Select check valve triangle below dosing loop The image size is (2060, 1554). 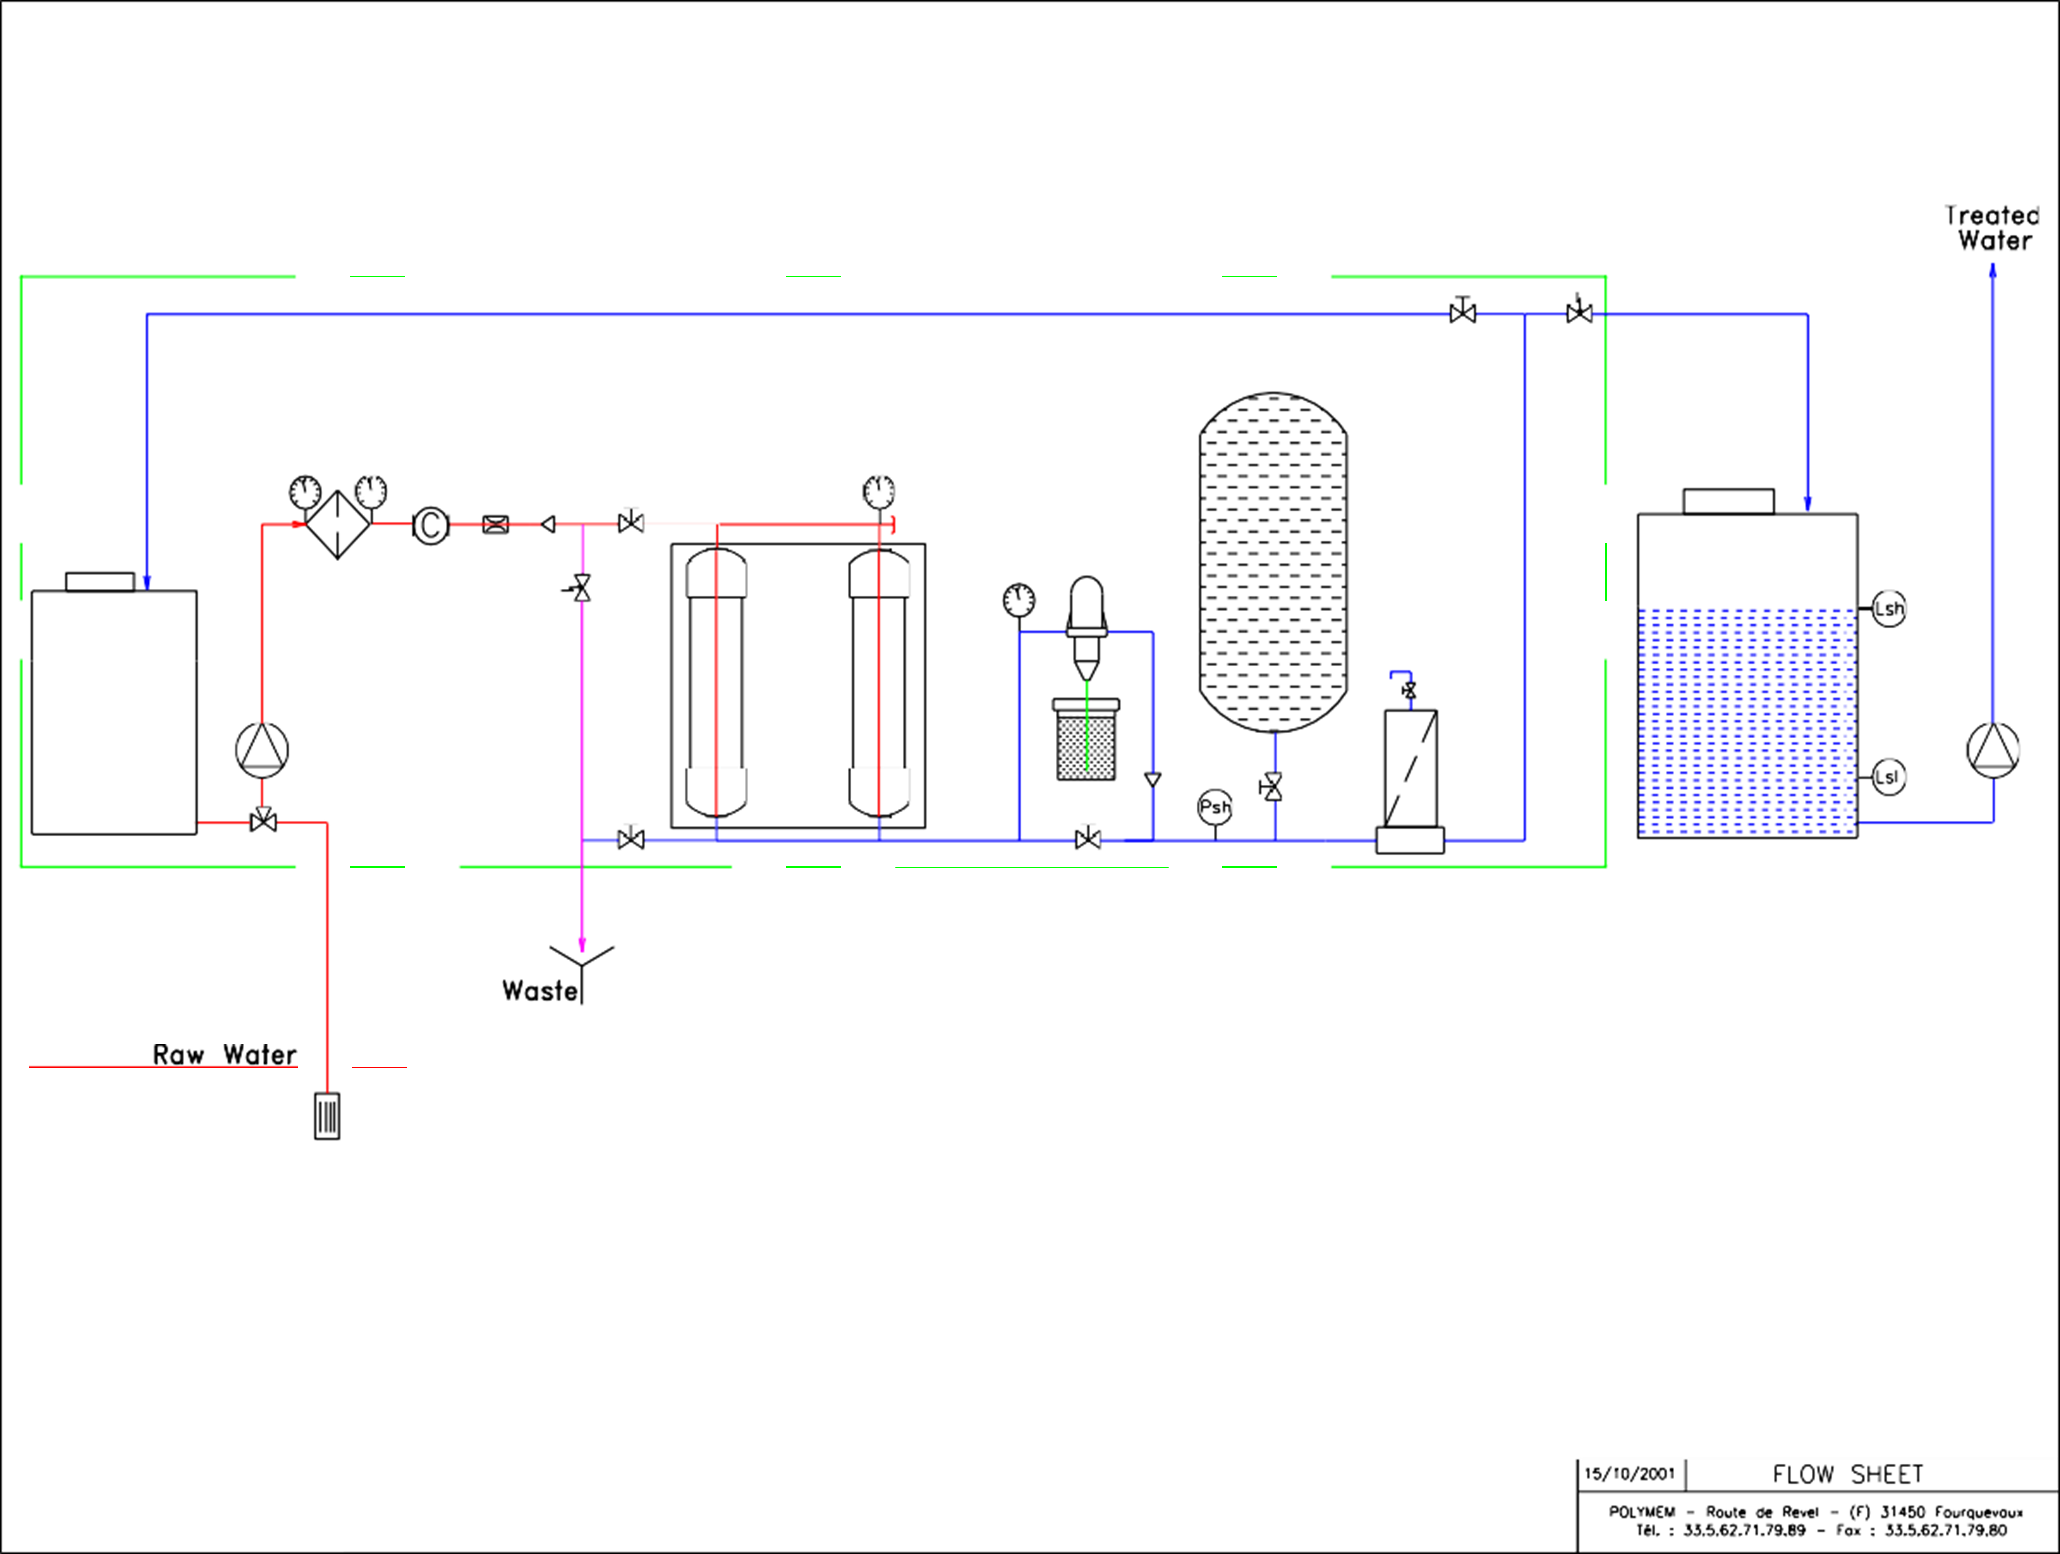1153,780
